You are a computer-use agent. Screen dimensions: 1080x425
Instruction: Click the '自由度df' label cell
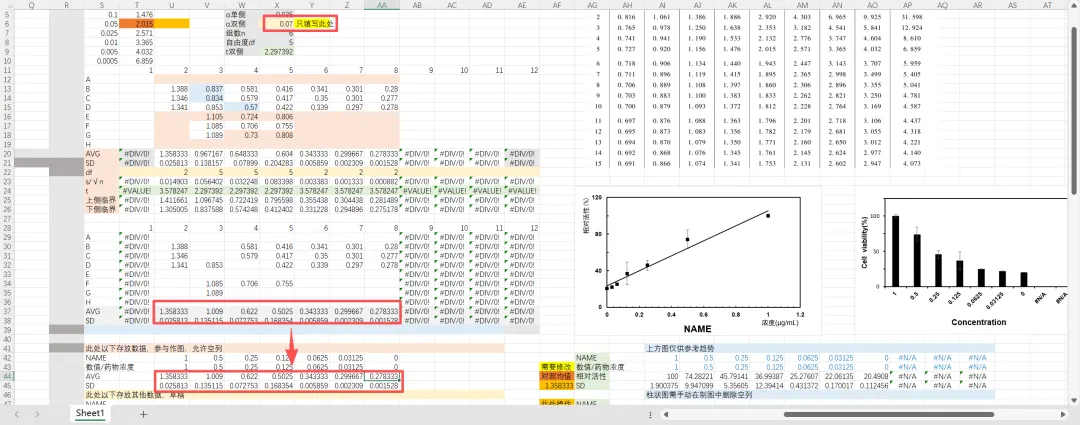point(242,42)
